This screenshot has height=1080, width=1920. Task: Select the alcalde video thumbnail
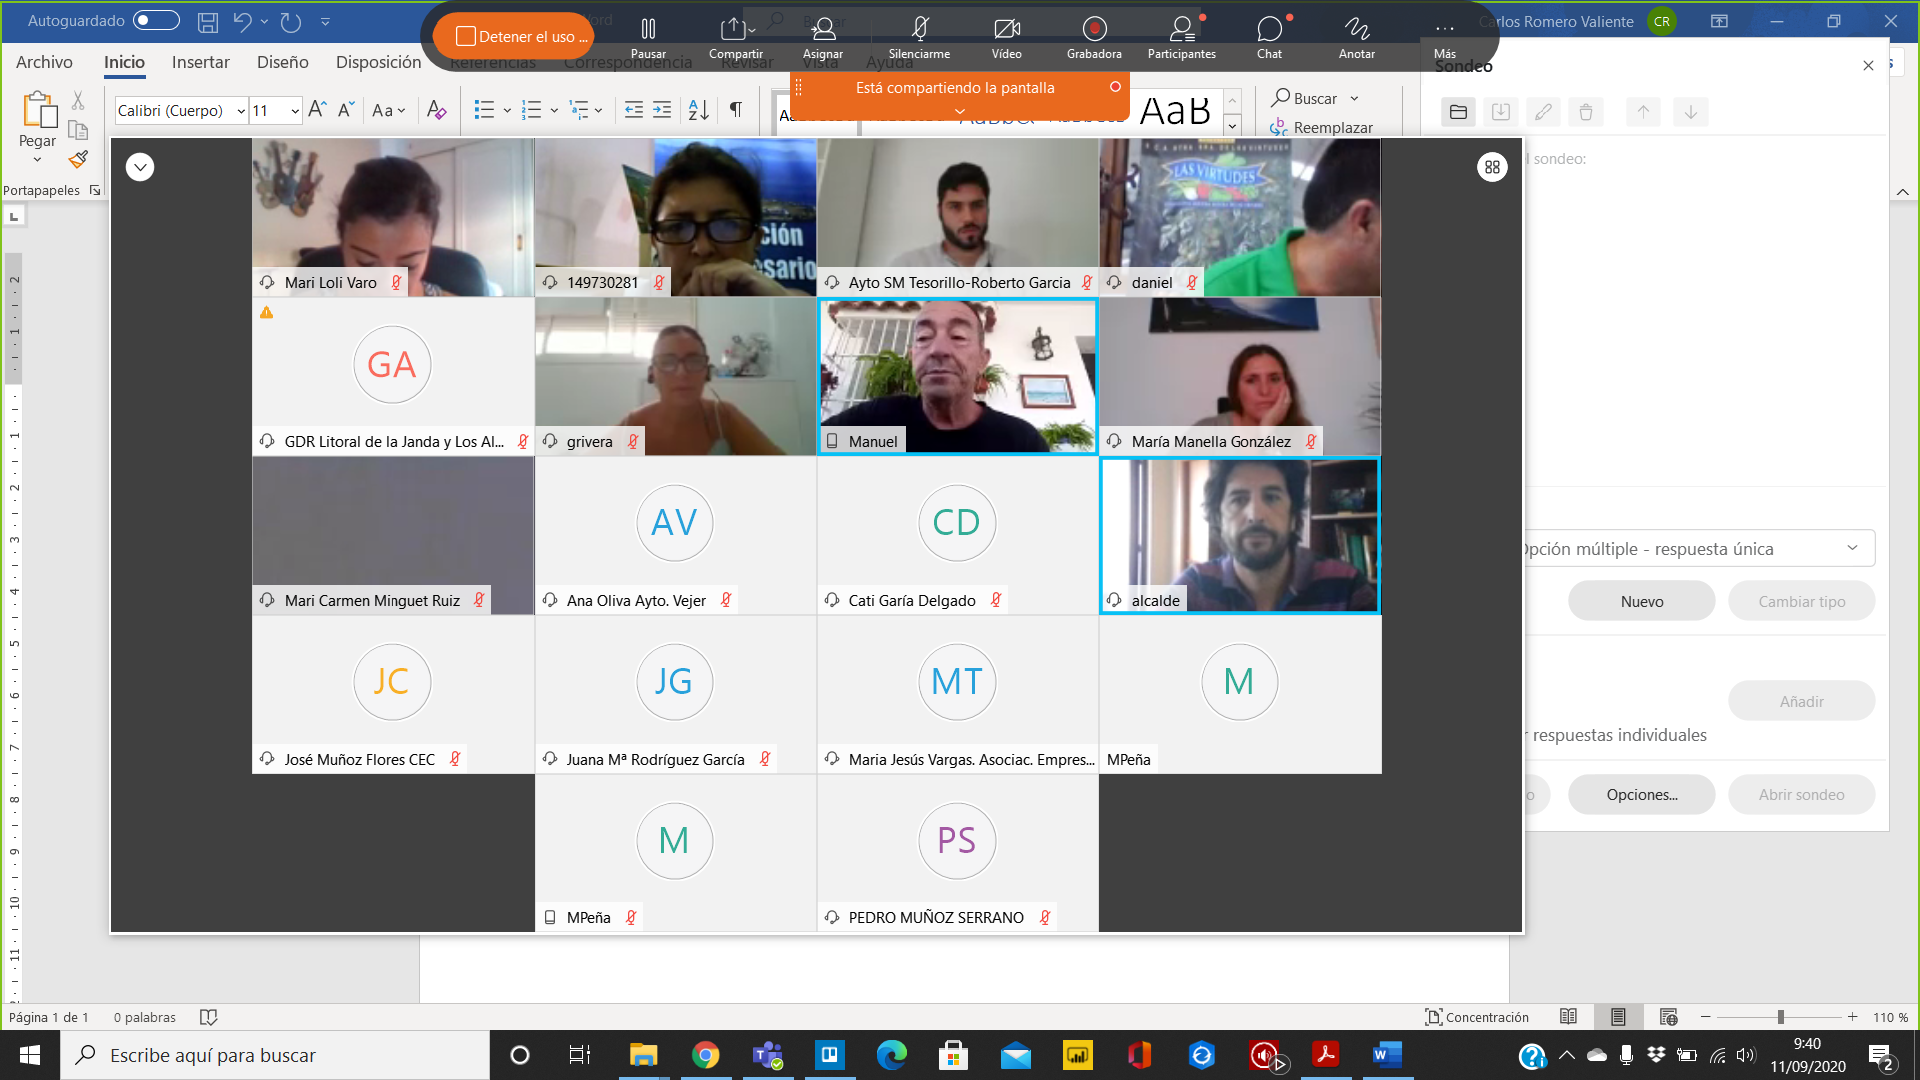click(x=1240, y=535)
